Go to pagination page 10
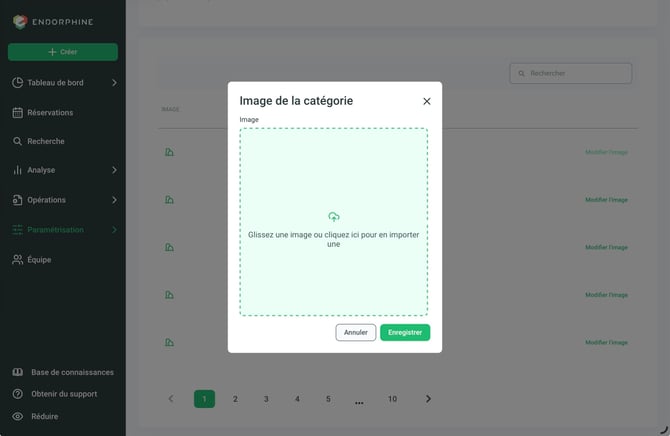Viewport: 670px width, 436px height. coord(392,399)
